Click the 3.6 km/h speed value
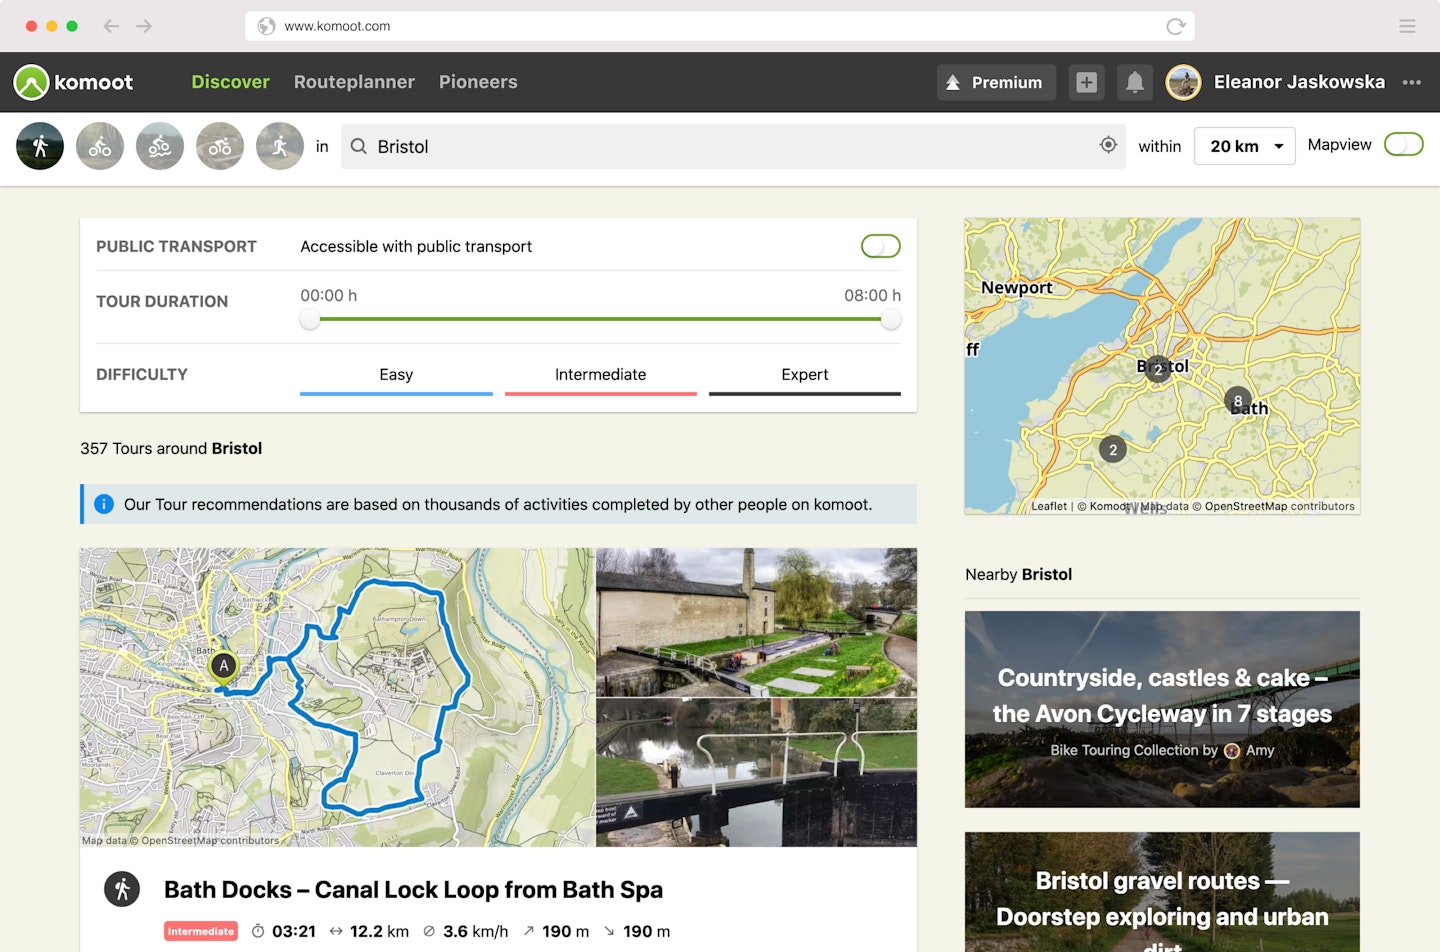Screen dimensions: 1440x952 pos(475,931)
